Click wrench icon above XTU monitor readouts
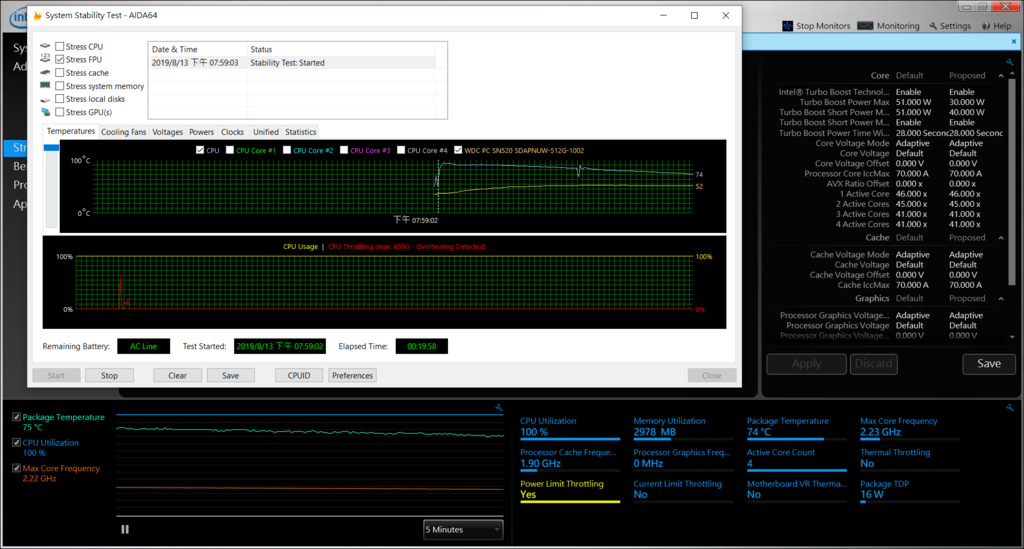 1010,408
